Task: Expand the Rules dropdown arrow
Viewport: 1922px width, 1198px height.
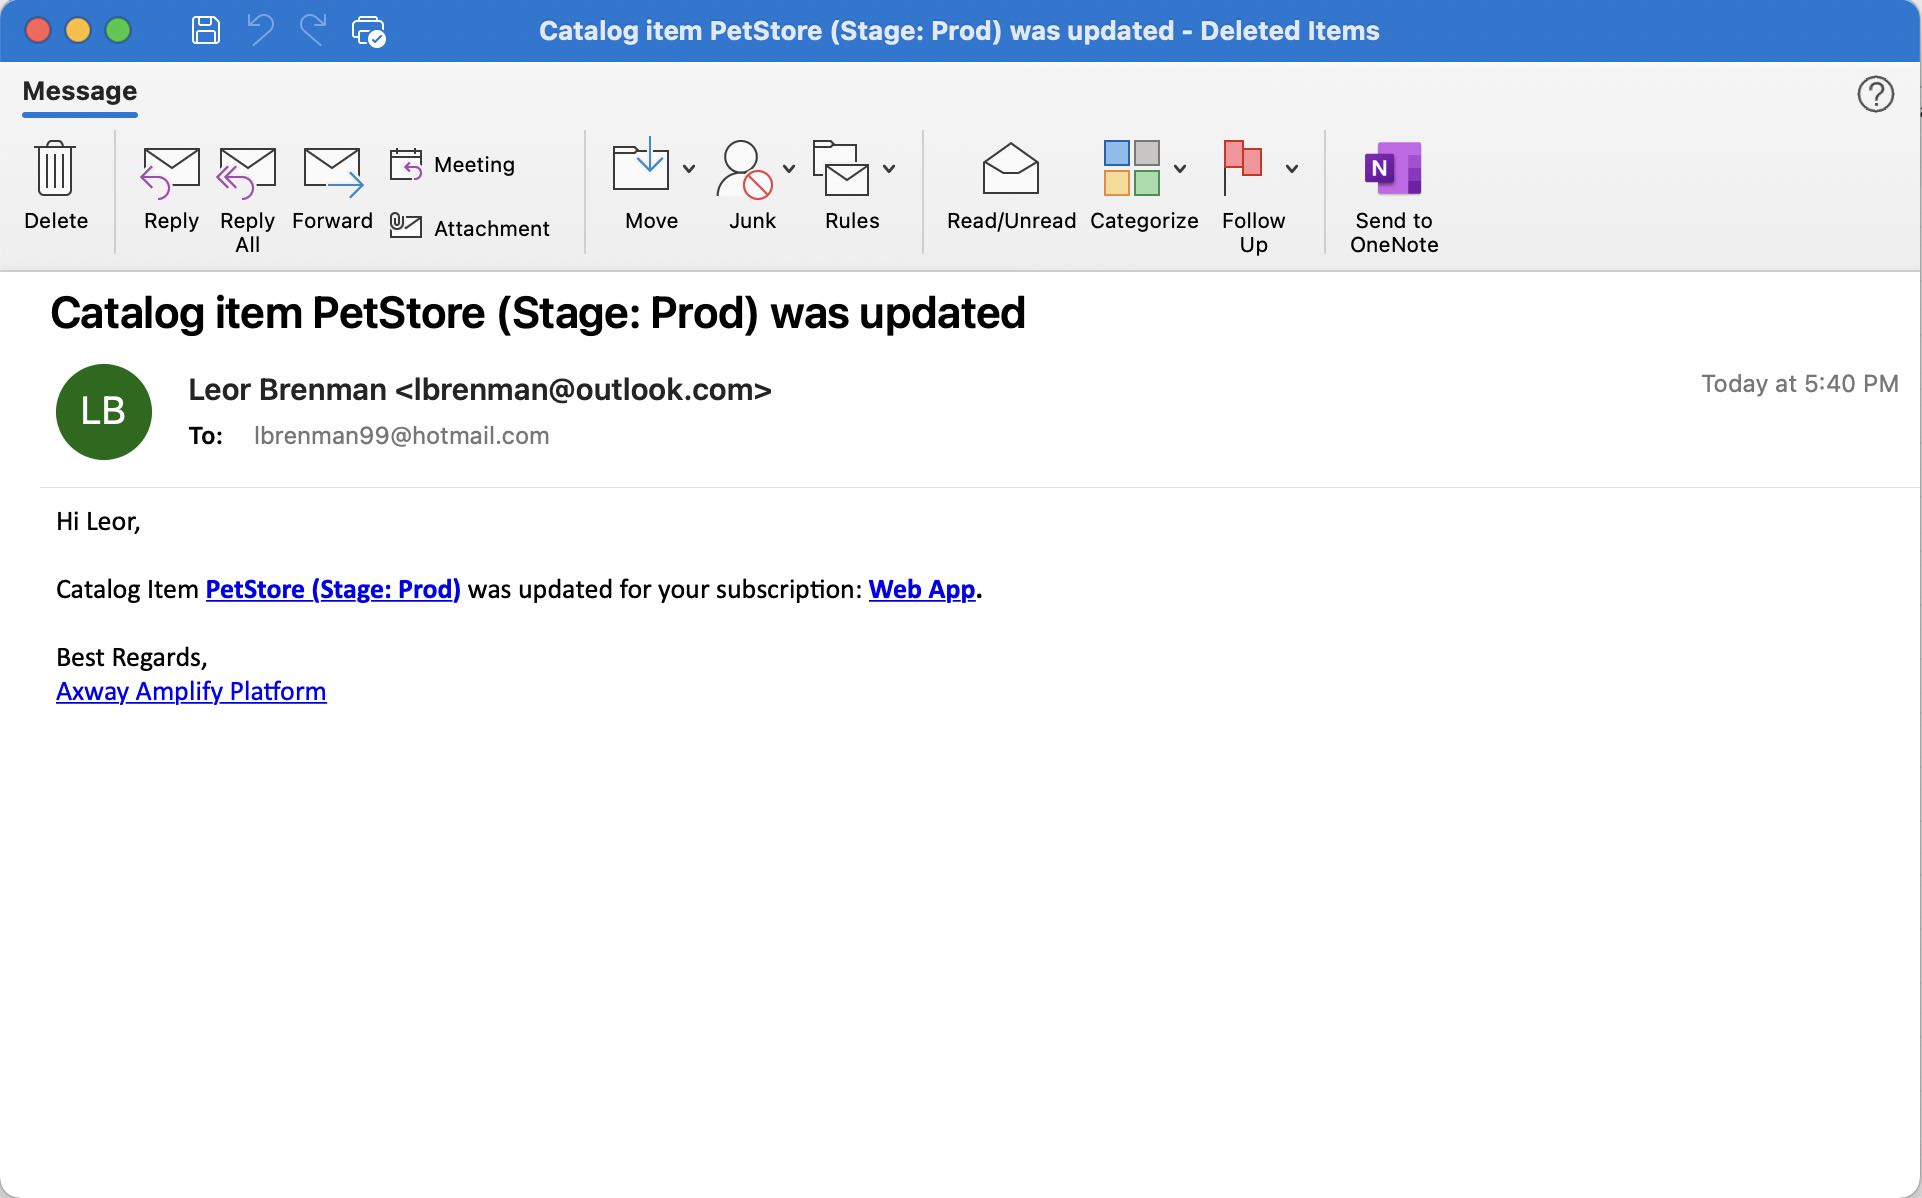Action: (889, 168)
